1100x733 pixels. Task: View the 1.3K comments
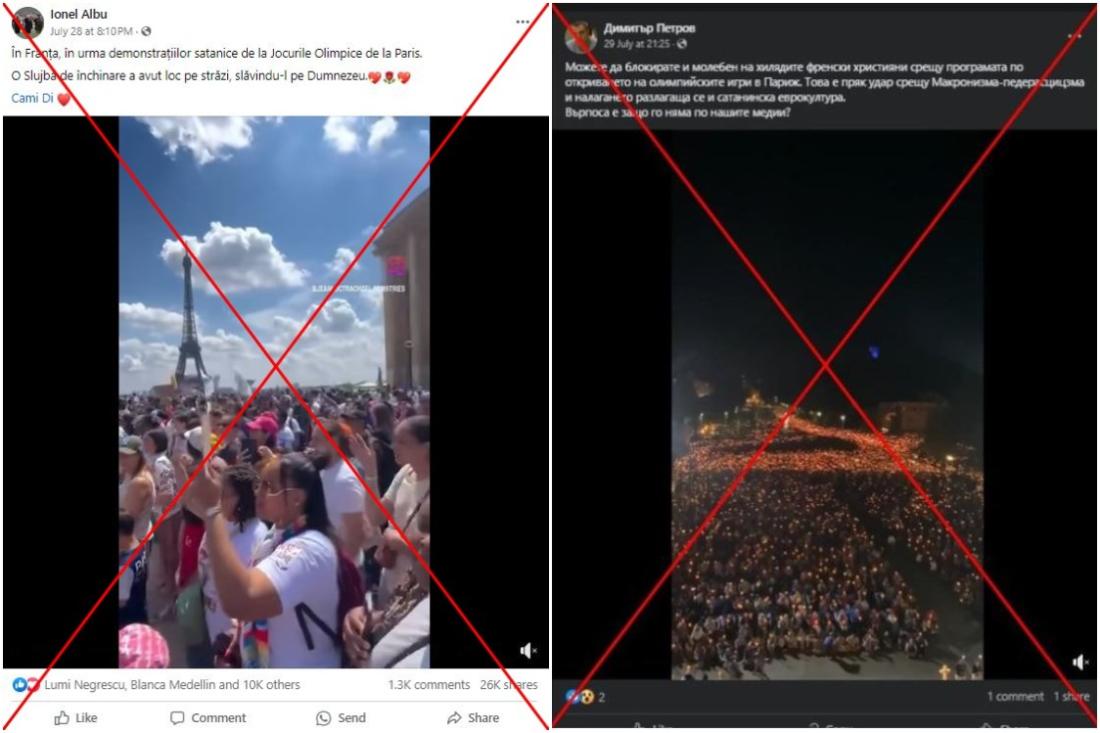(x=429, y=685)
